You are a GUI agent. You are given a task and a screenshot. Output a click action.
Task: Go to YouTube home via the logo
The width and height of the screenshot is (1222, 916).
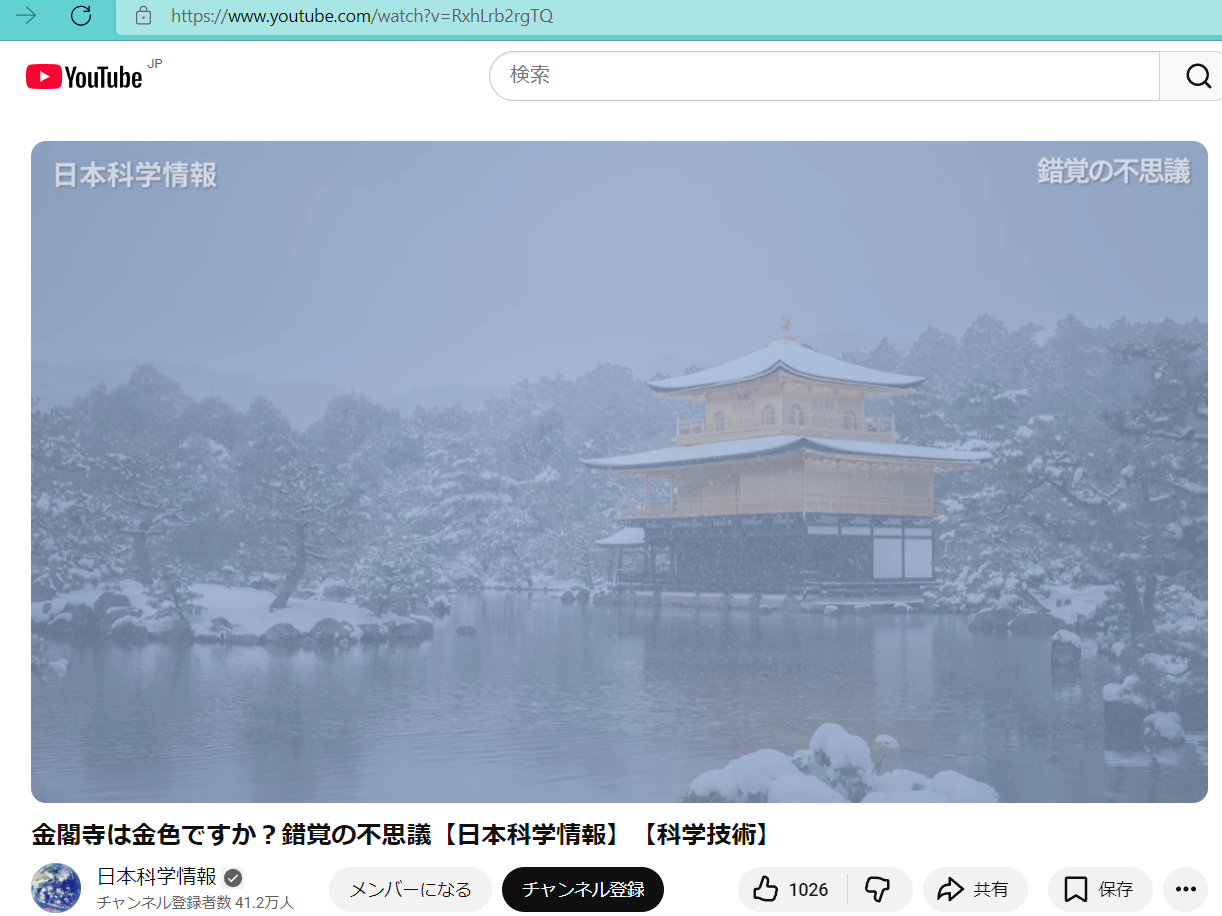pyautogui.click(x=85, y=77)
